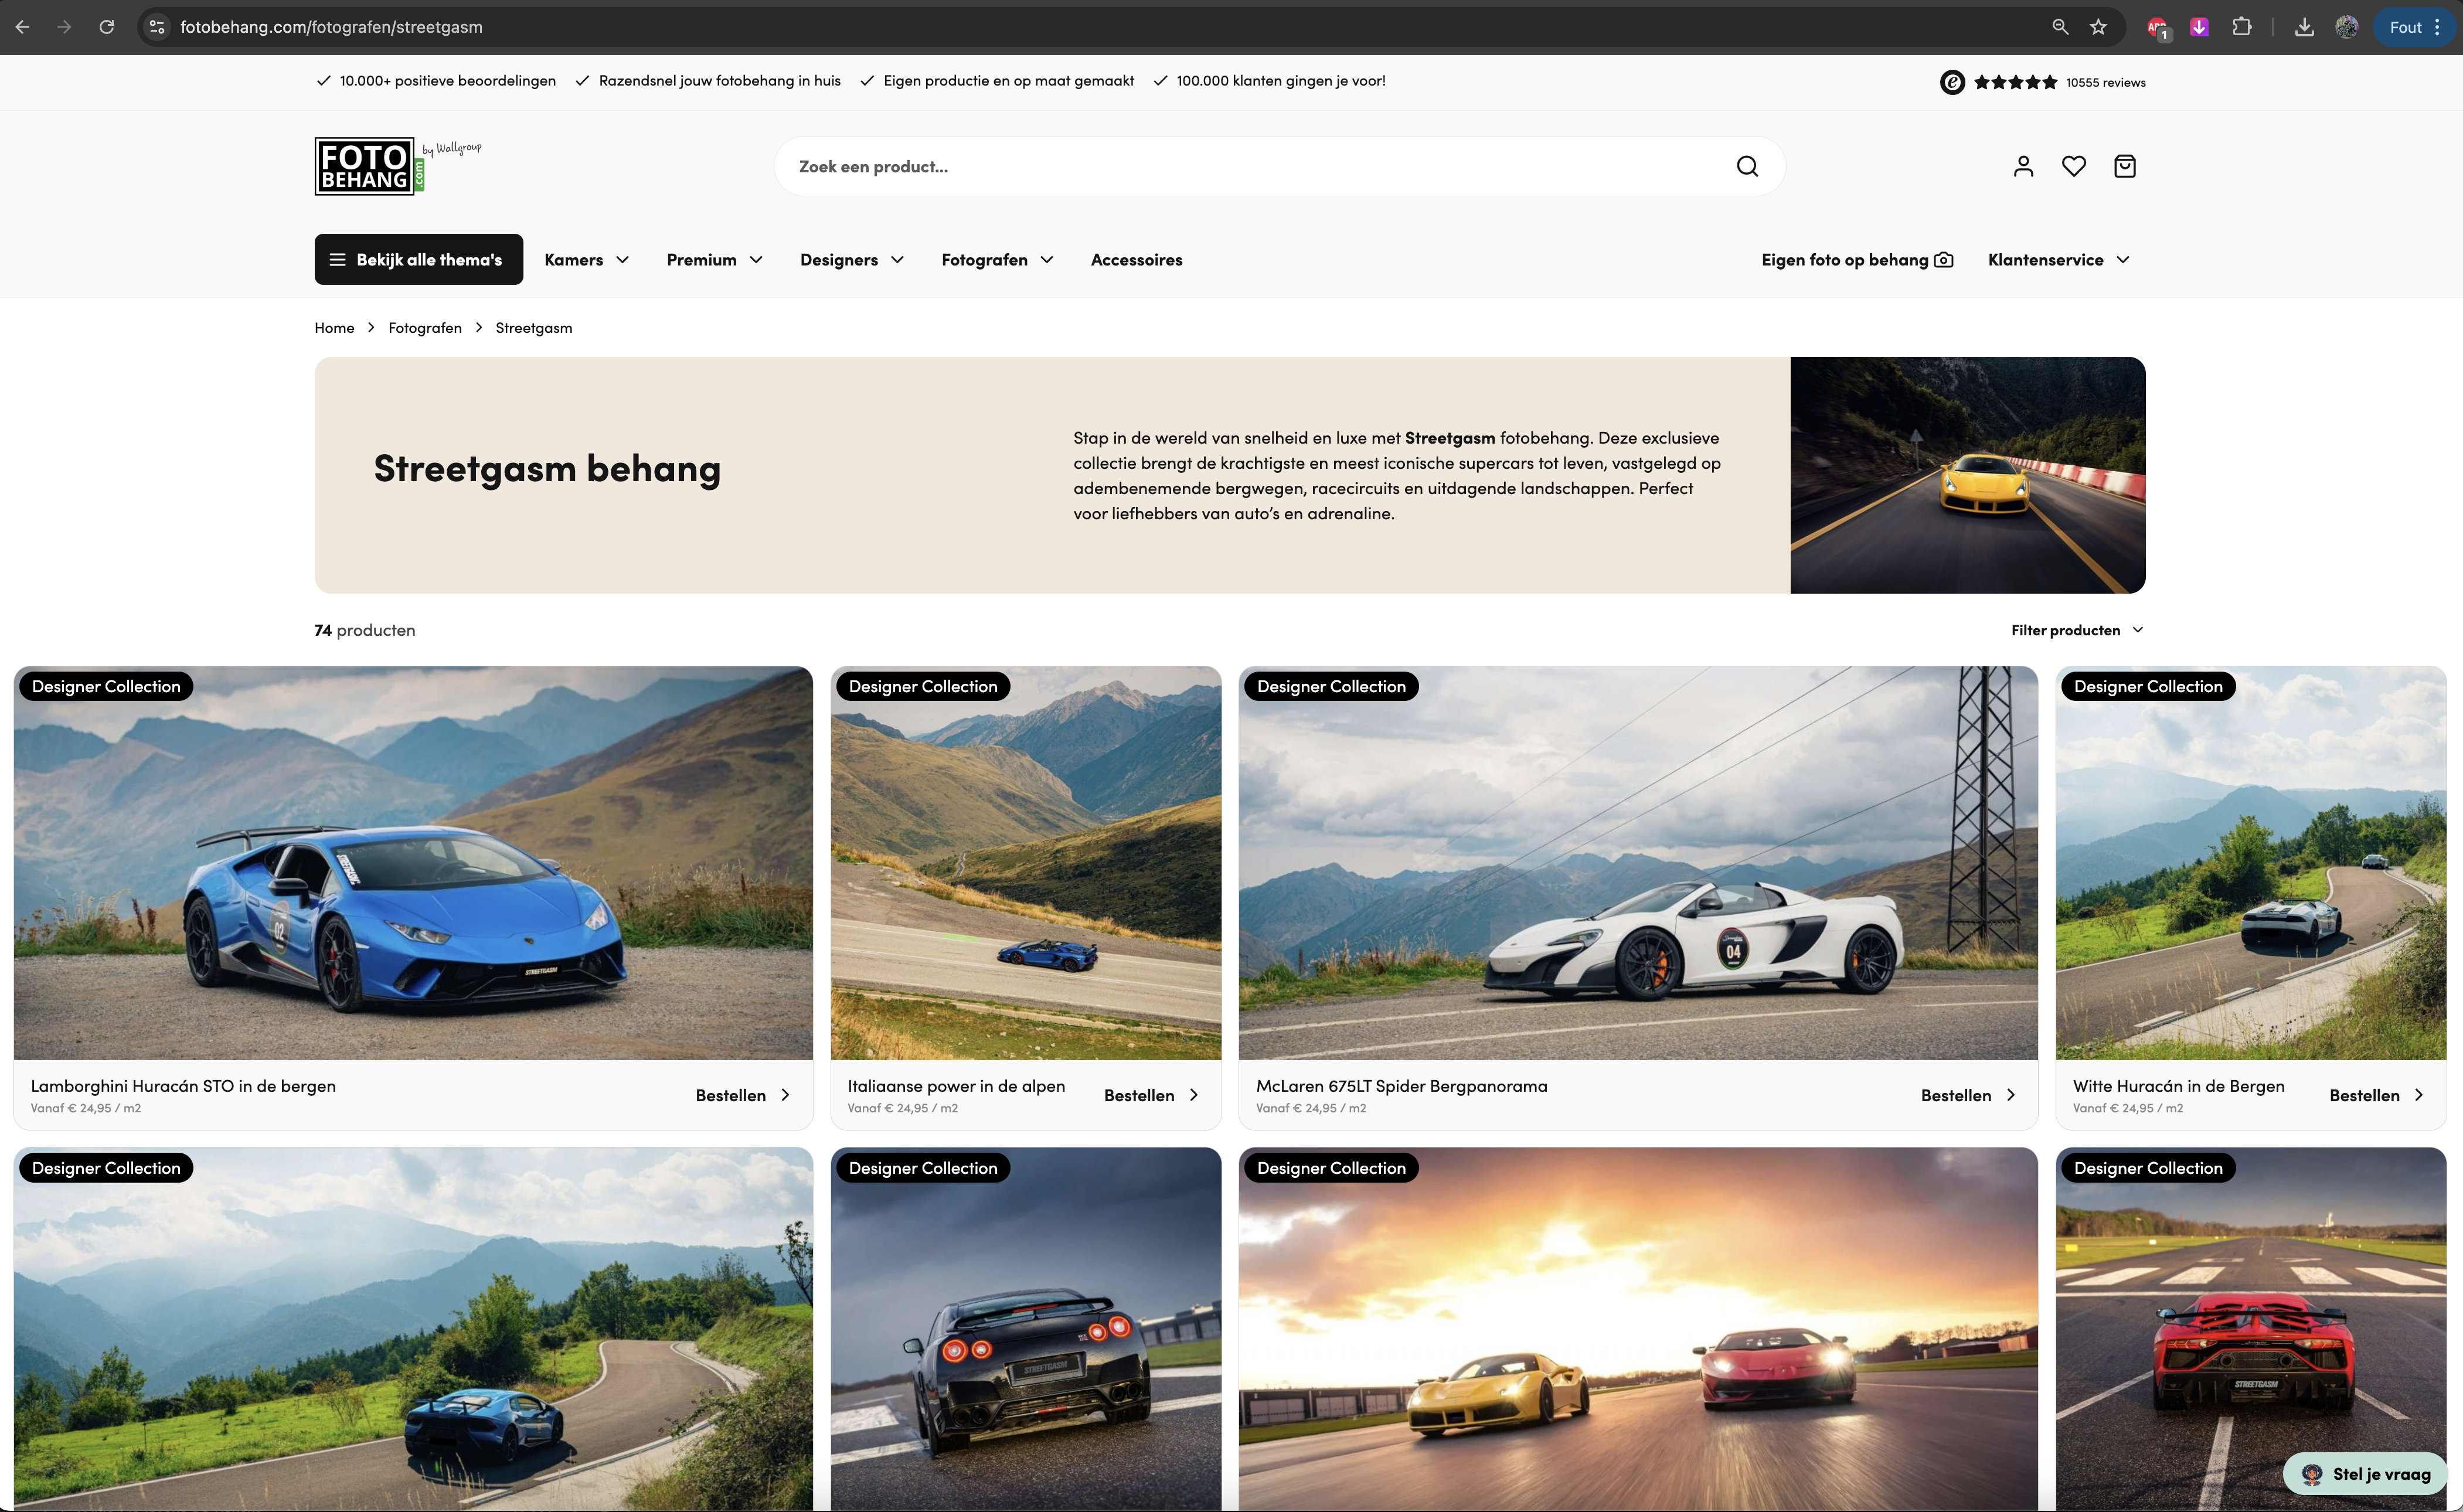
Task: Expand the Kamers dropdown menu
Action: pos(586,260)
